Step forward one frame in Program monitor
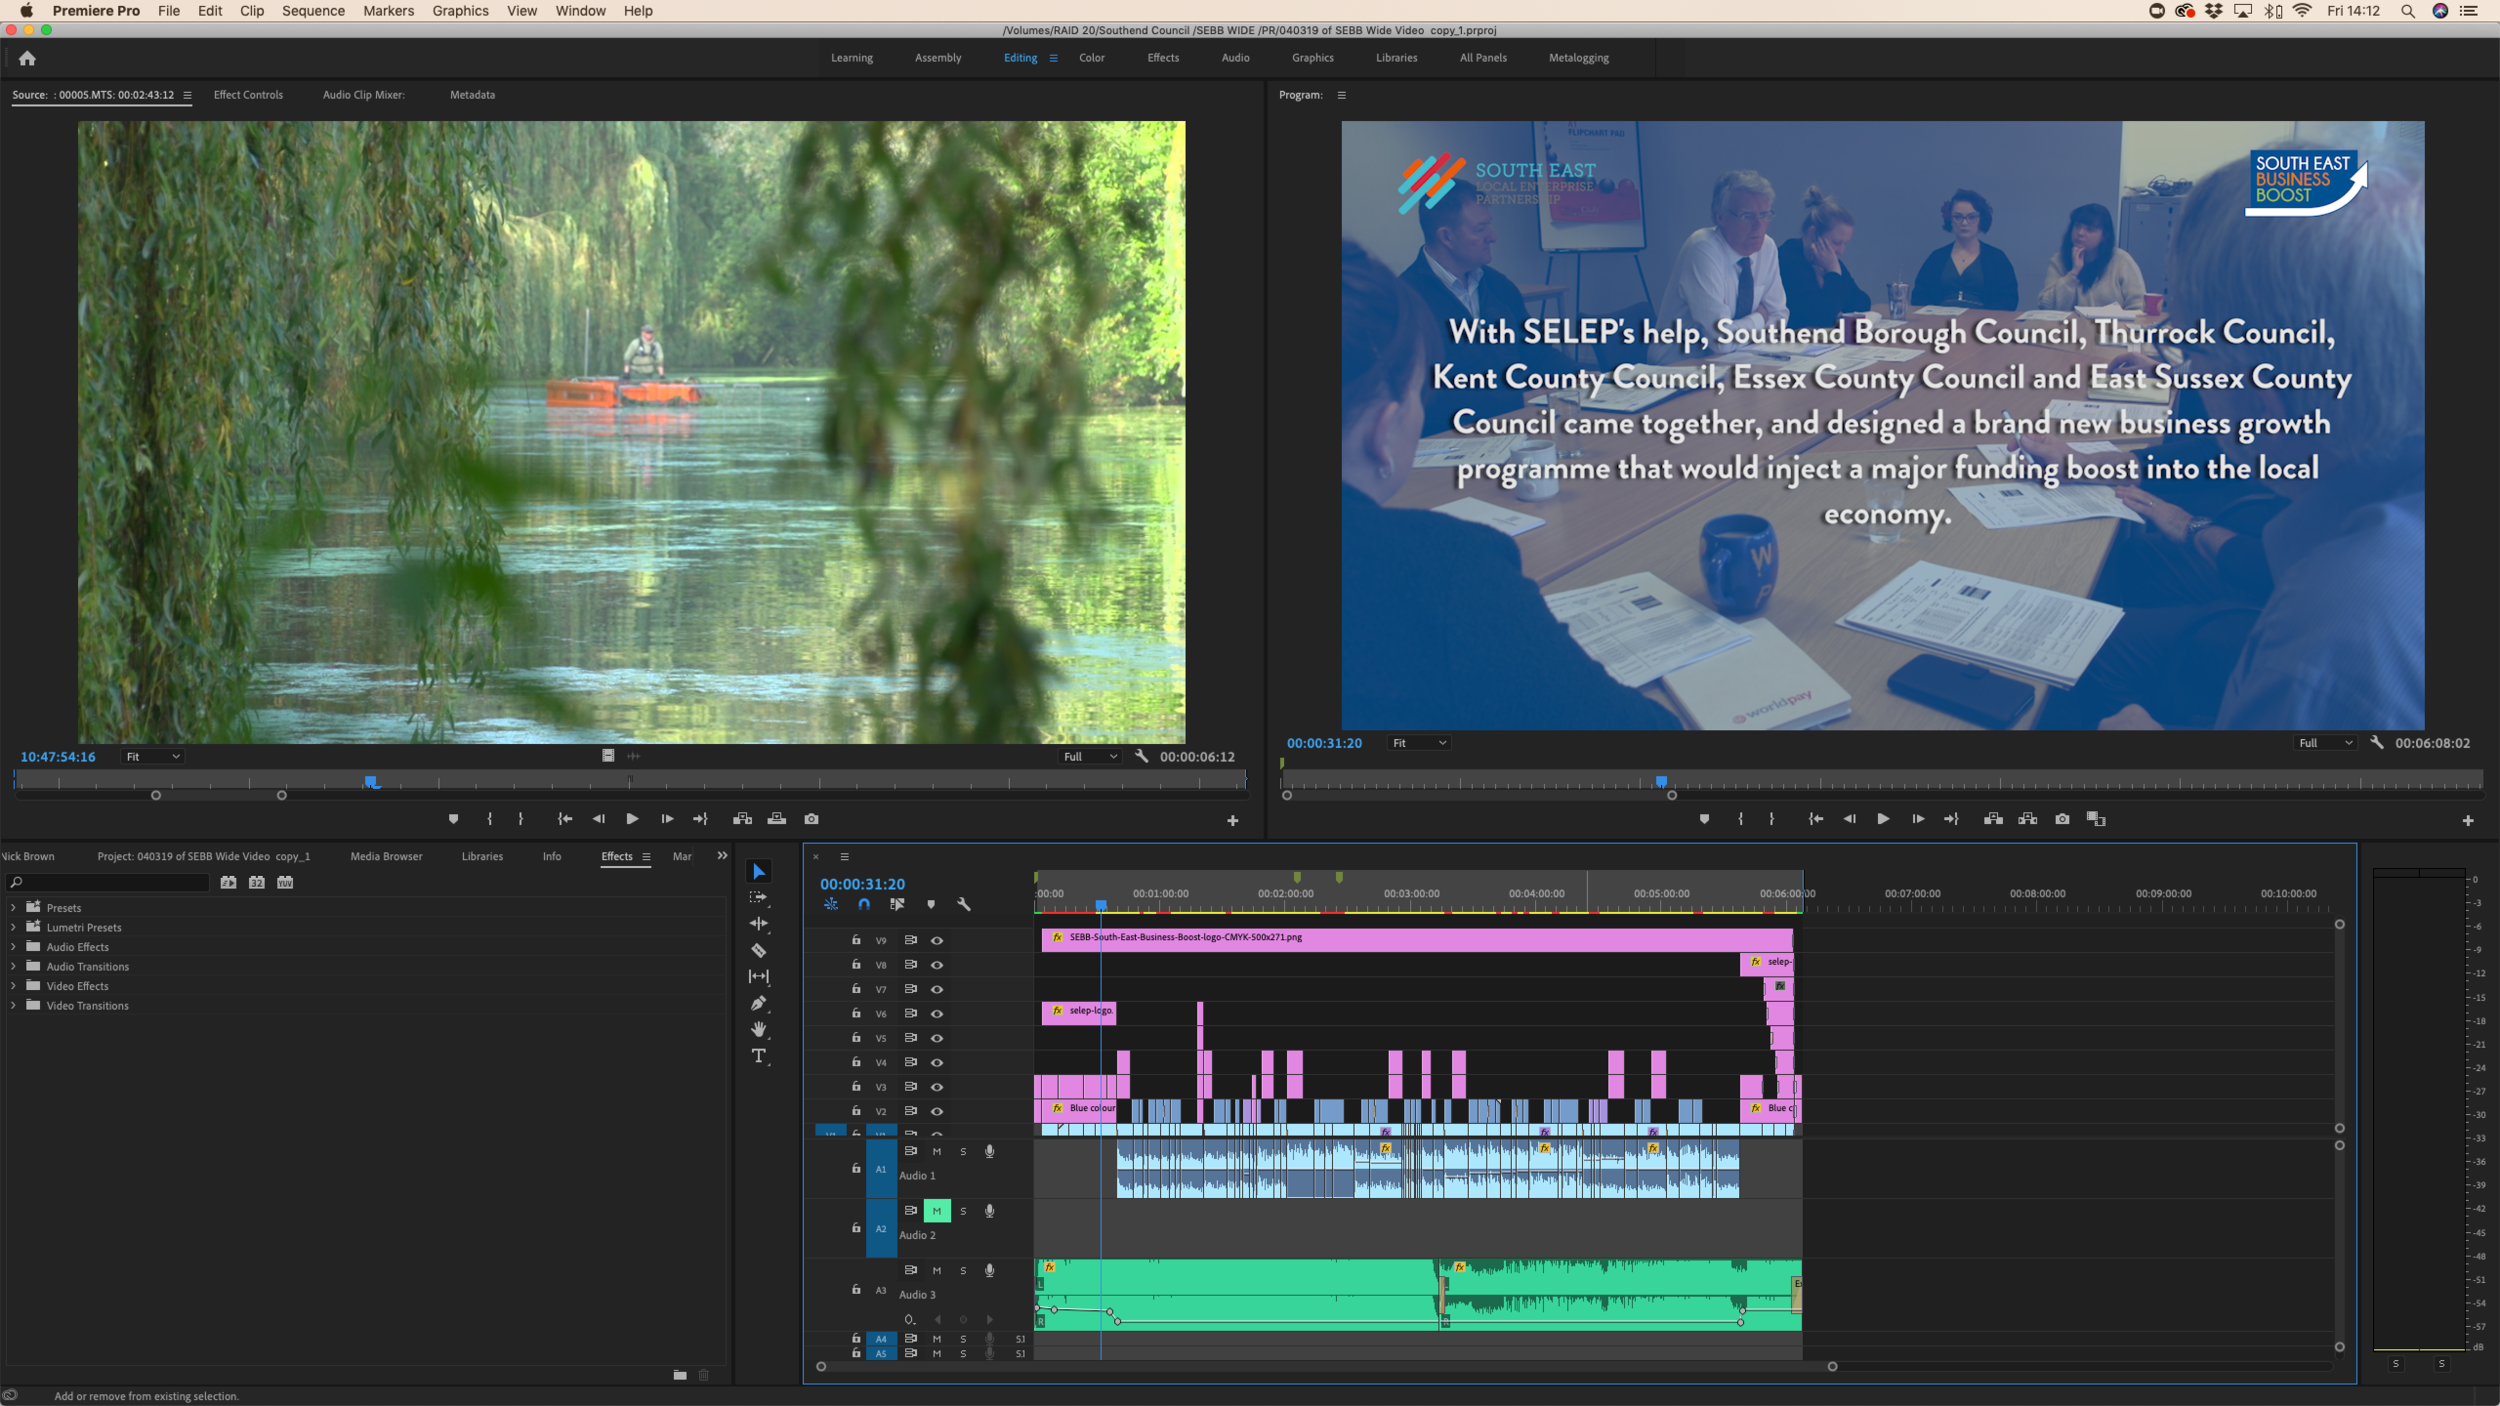2500x1406 pixels. (x=1918, y=819)
